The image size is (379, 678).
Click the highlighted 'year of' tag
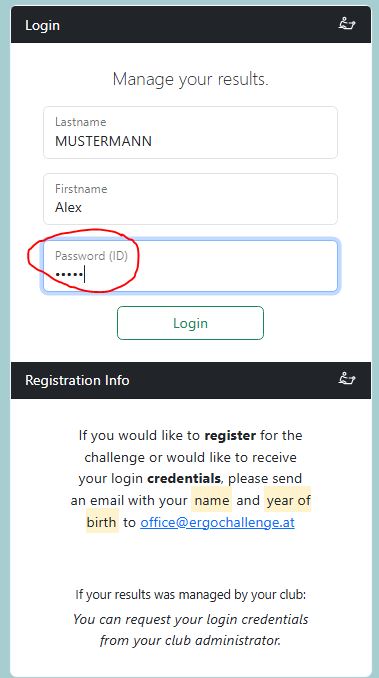coord(288,500)
